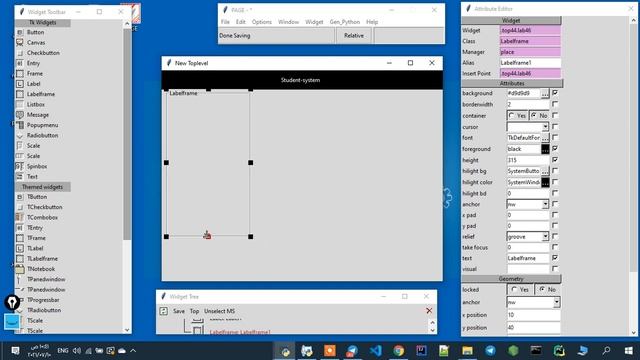Pick the Entry widget icon
The height and width of the screenshot is (360, 640).
click(20, 63)
